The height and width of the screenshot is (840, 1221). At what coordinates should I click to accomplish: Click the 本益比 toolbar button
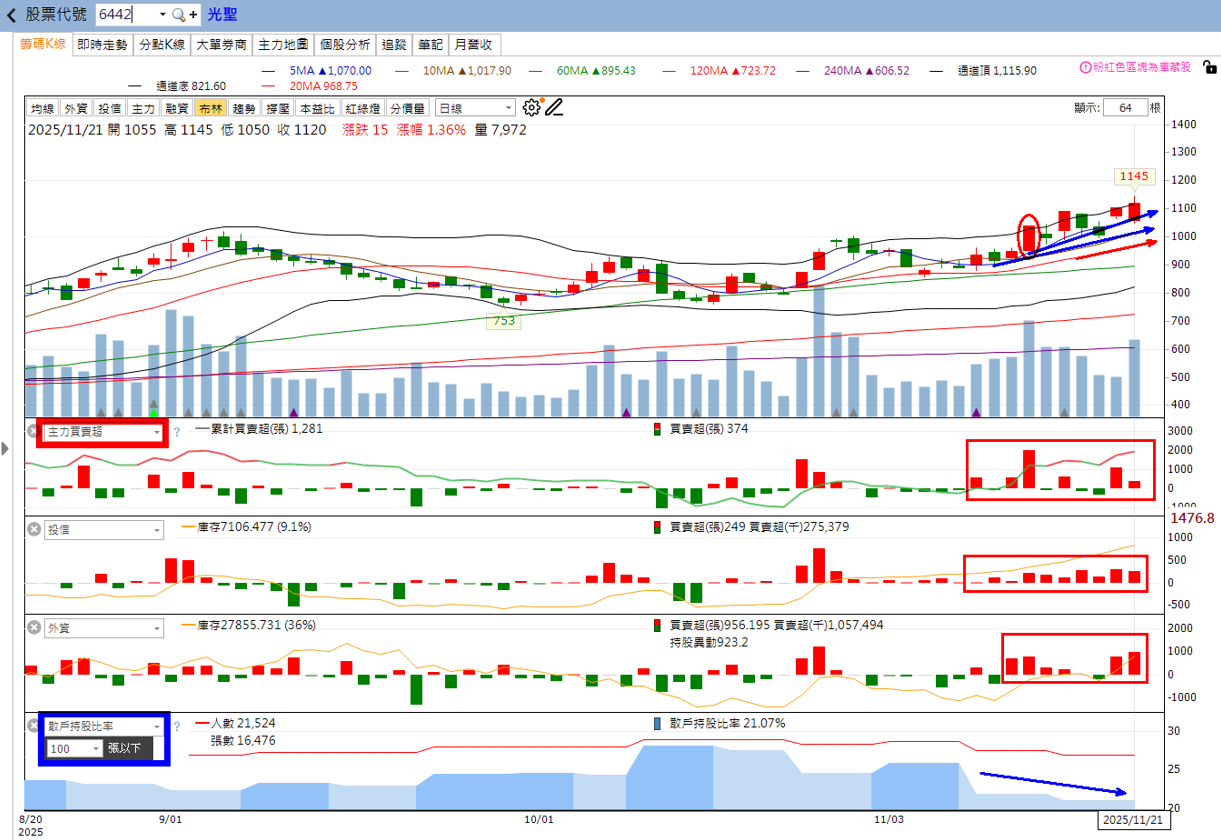[x=317, y=107]
